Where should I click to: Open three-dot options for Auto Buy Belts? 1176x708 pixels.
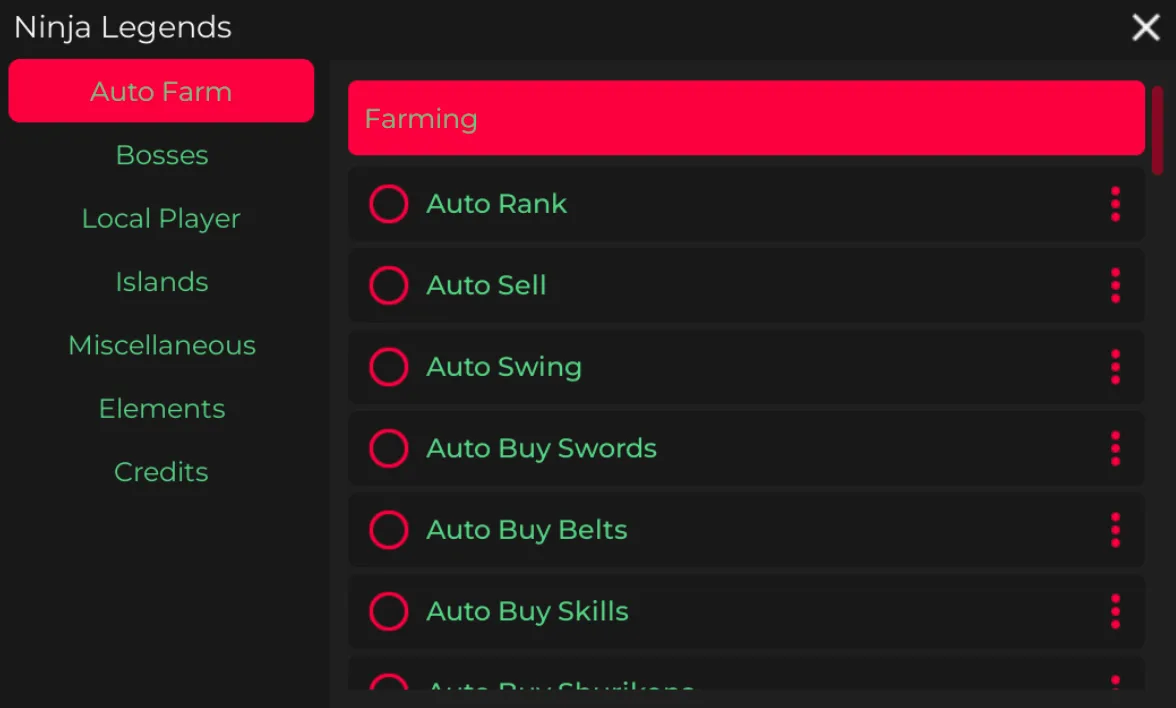1115,530
